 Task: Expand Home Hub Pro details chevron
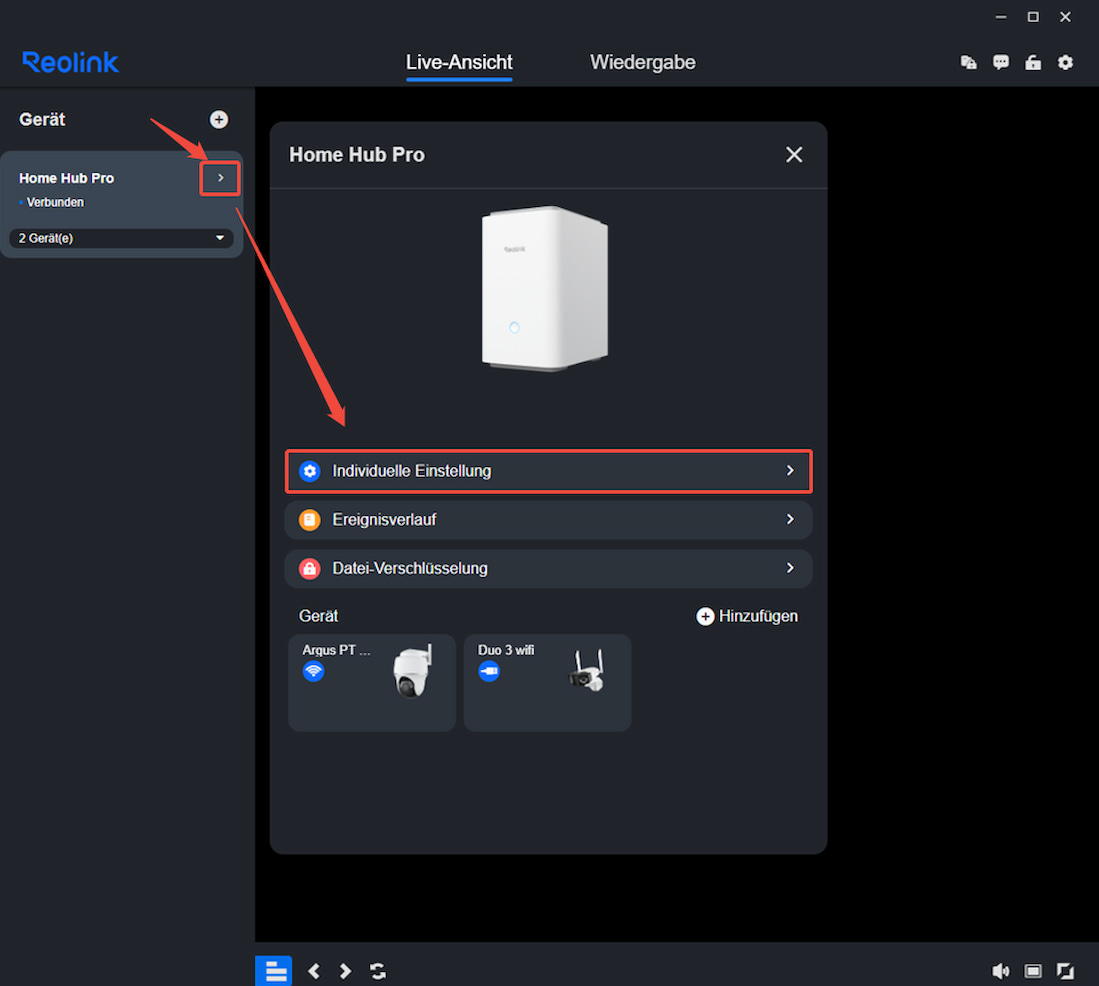tap(220, 178)
